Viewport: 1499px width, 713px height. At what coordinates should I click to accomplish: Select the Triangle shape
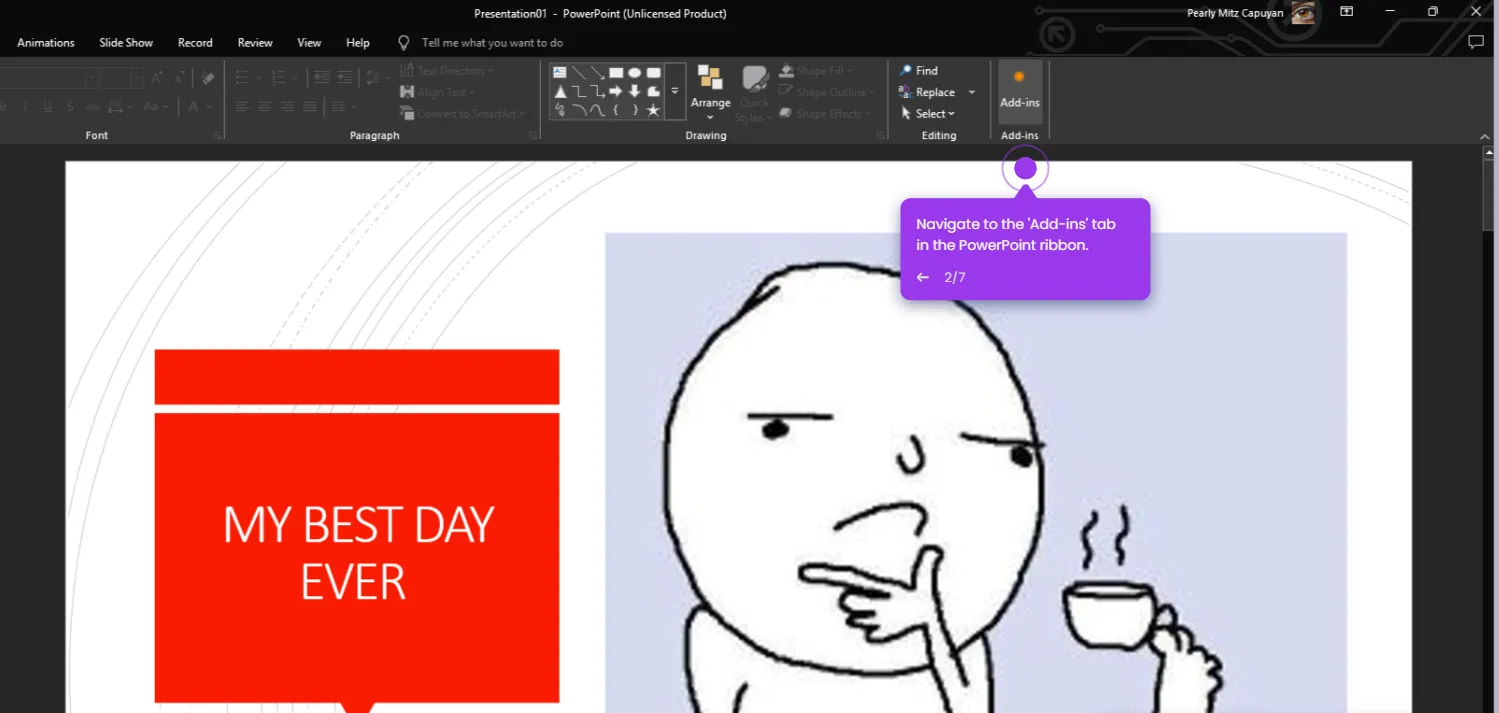tap(560, 91)
